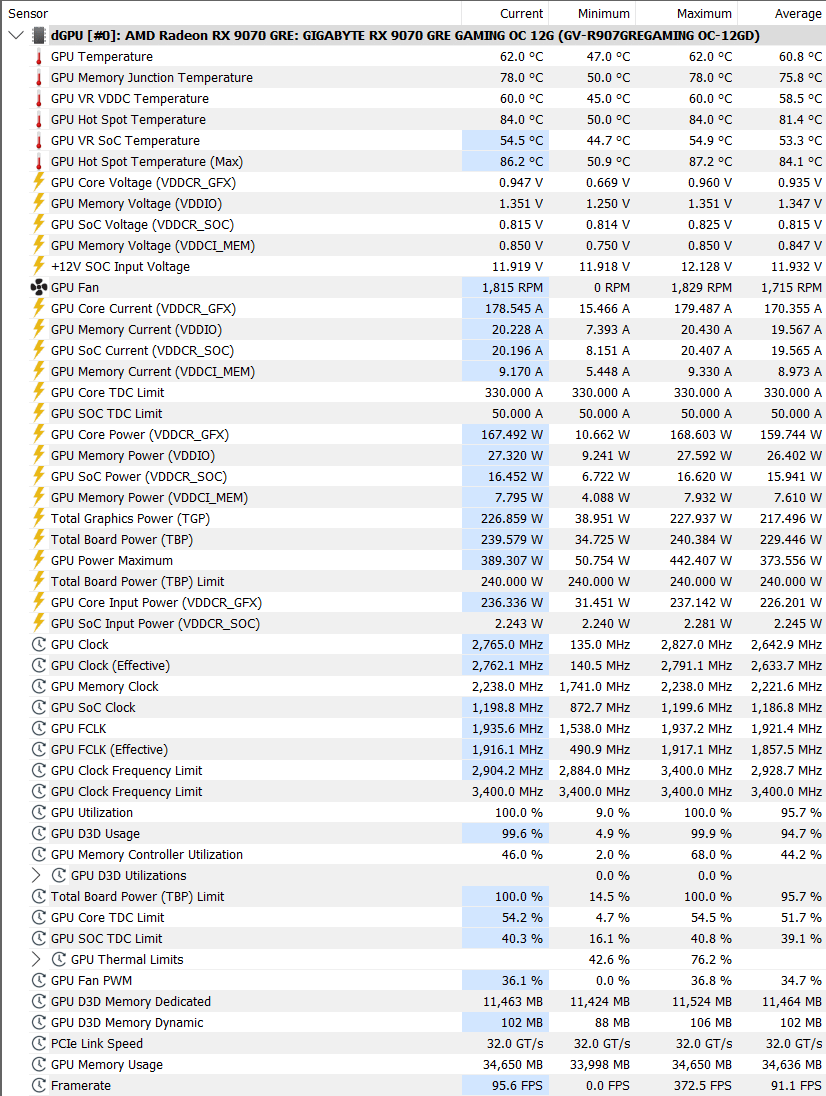
Task: Click the 178.545 A core current value
Action: click(x=514, y=308)
